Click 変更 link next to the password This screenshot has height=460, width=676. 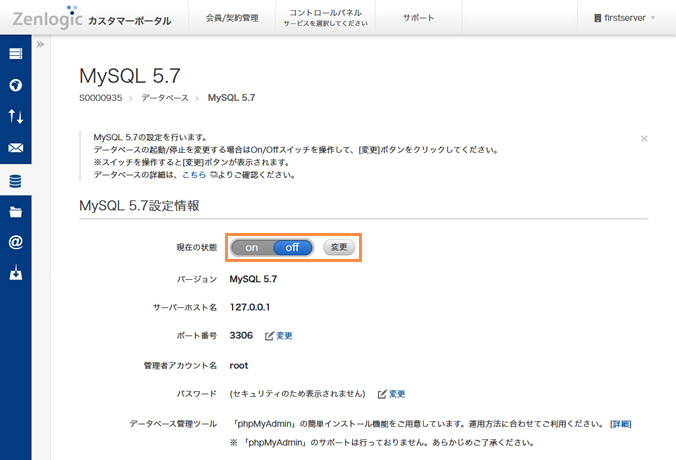point(391,394)
